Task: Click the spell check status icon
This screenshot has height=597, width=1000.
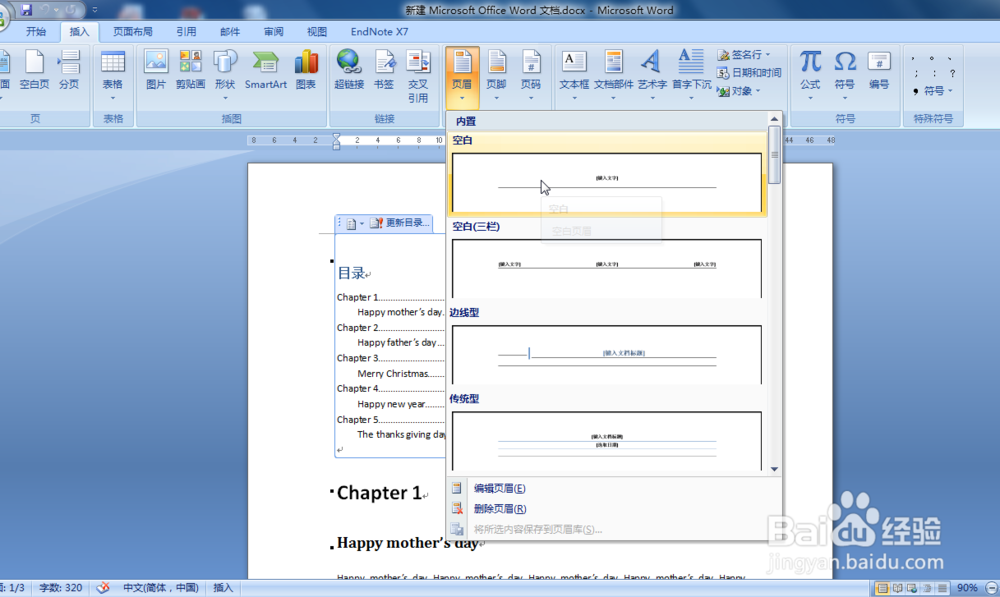Action: point(103,587)
